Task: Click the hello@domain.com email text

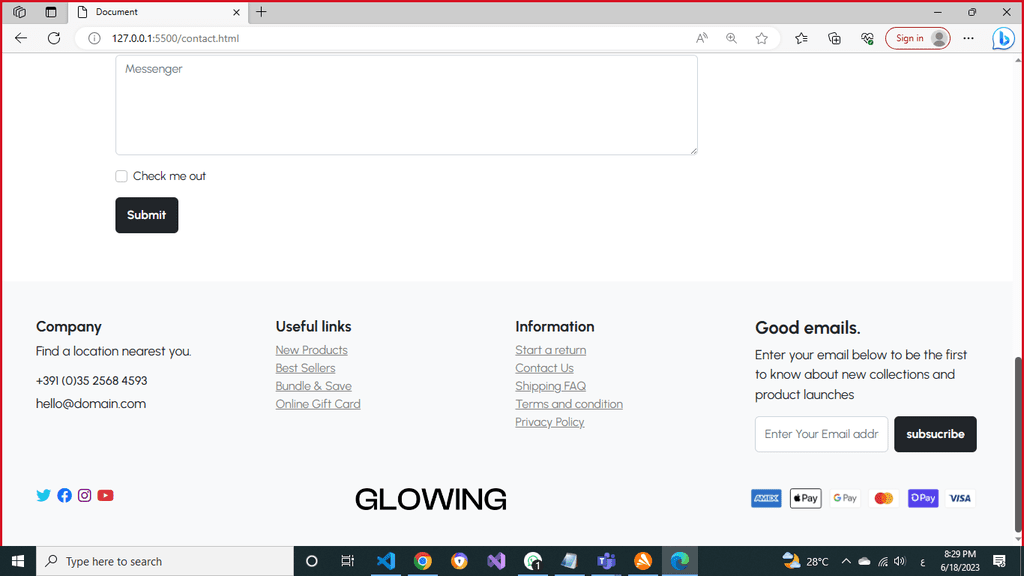Action: point(91,404)
